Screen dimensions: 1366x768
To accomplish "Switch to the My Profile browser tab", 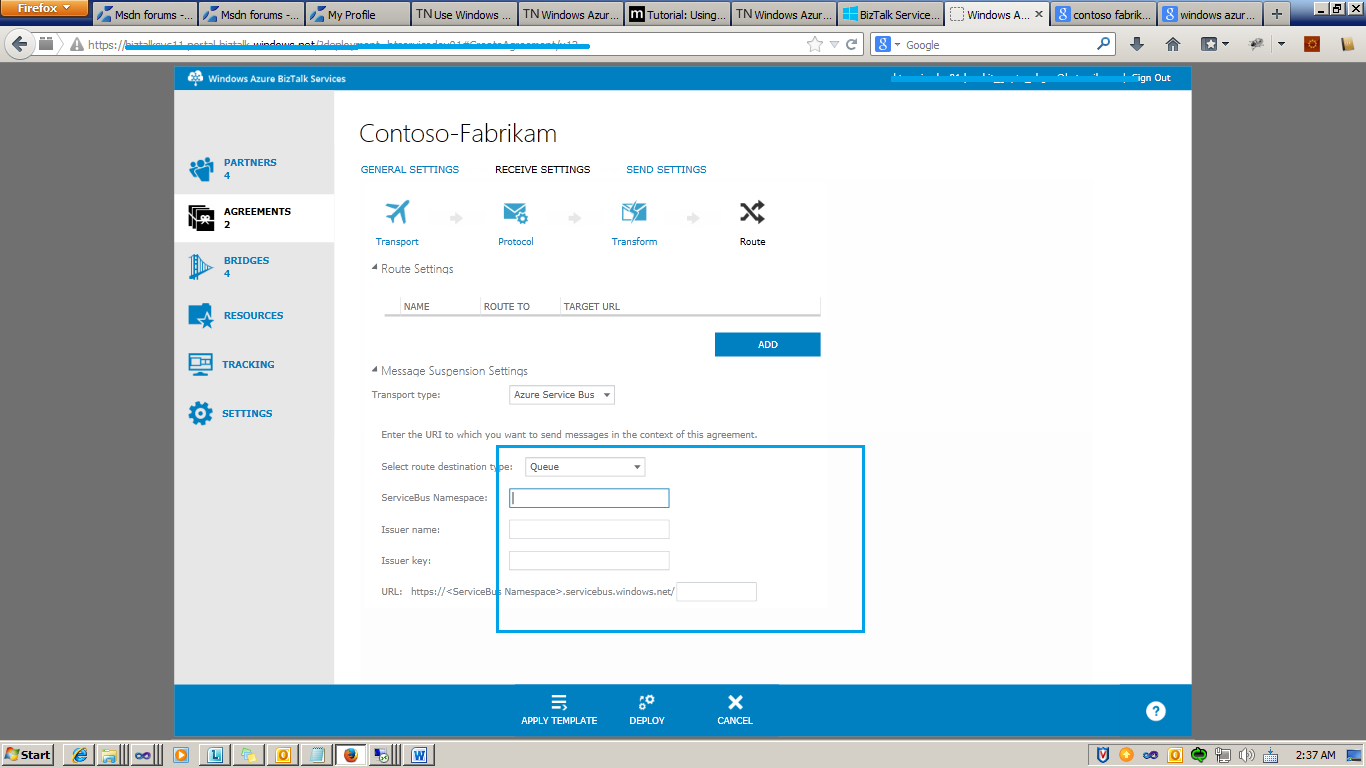I will pyautogui.click(x=357, y=15).
